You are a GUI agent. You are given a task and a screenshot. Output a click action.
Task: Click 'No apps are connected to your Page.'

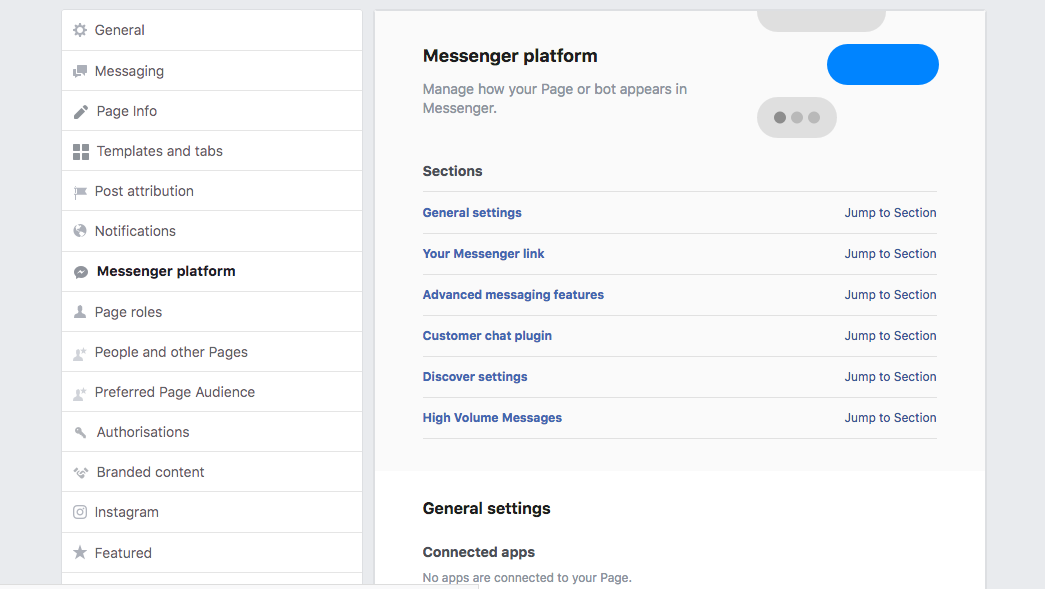coord(527,578)
